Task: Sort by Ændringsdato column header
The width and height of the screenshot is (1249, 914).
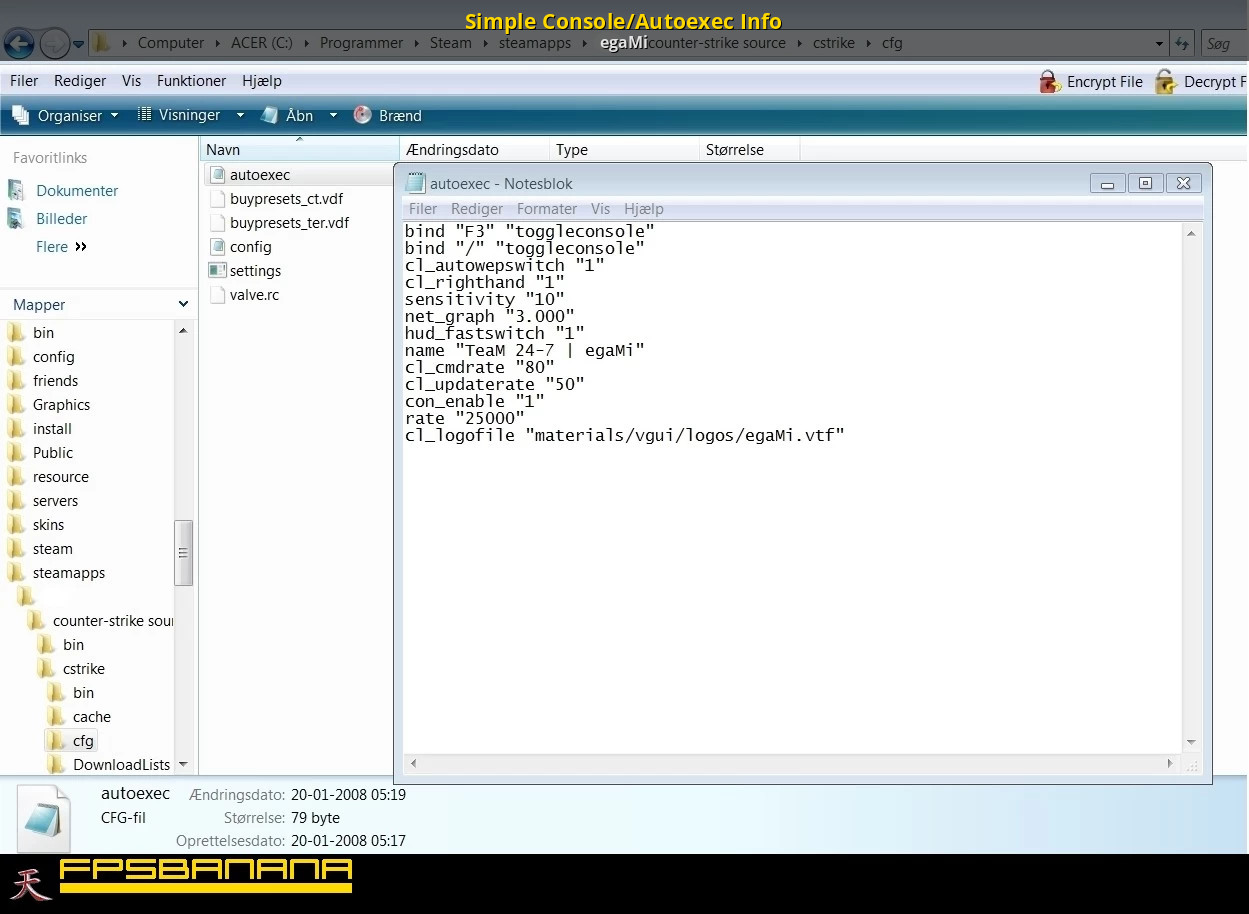Action: tap(453, 150)
